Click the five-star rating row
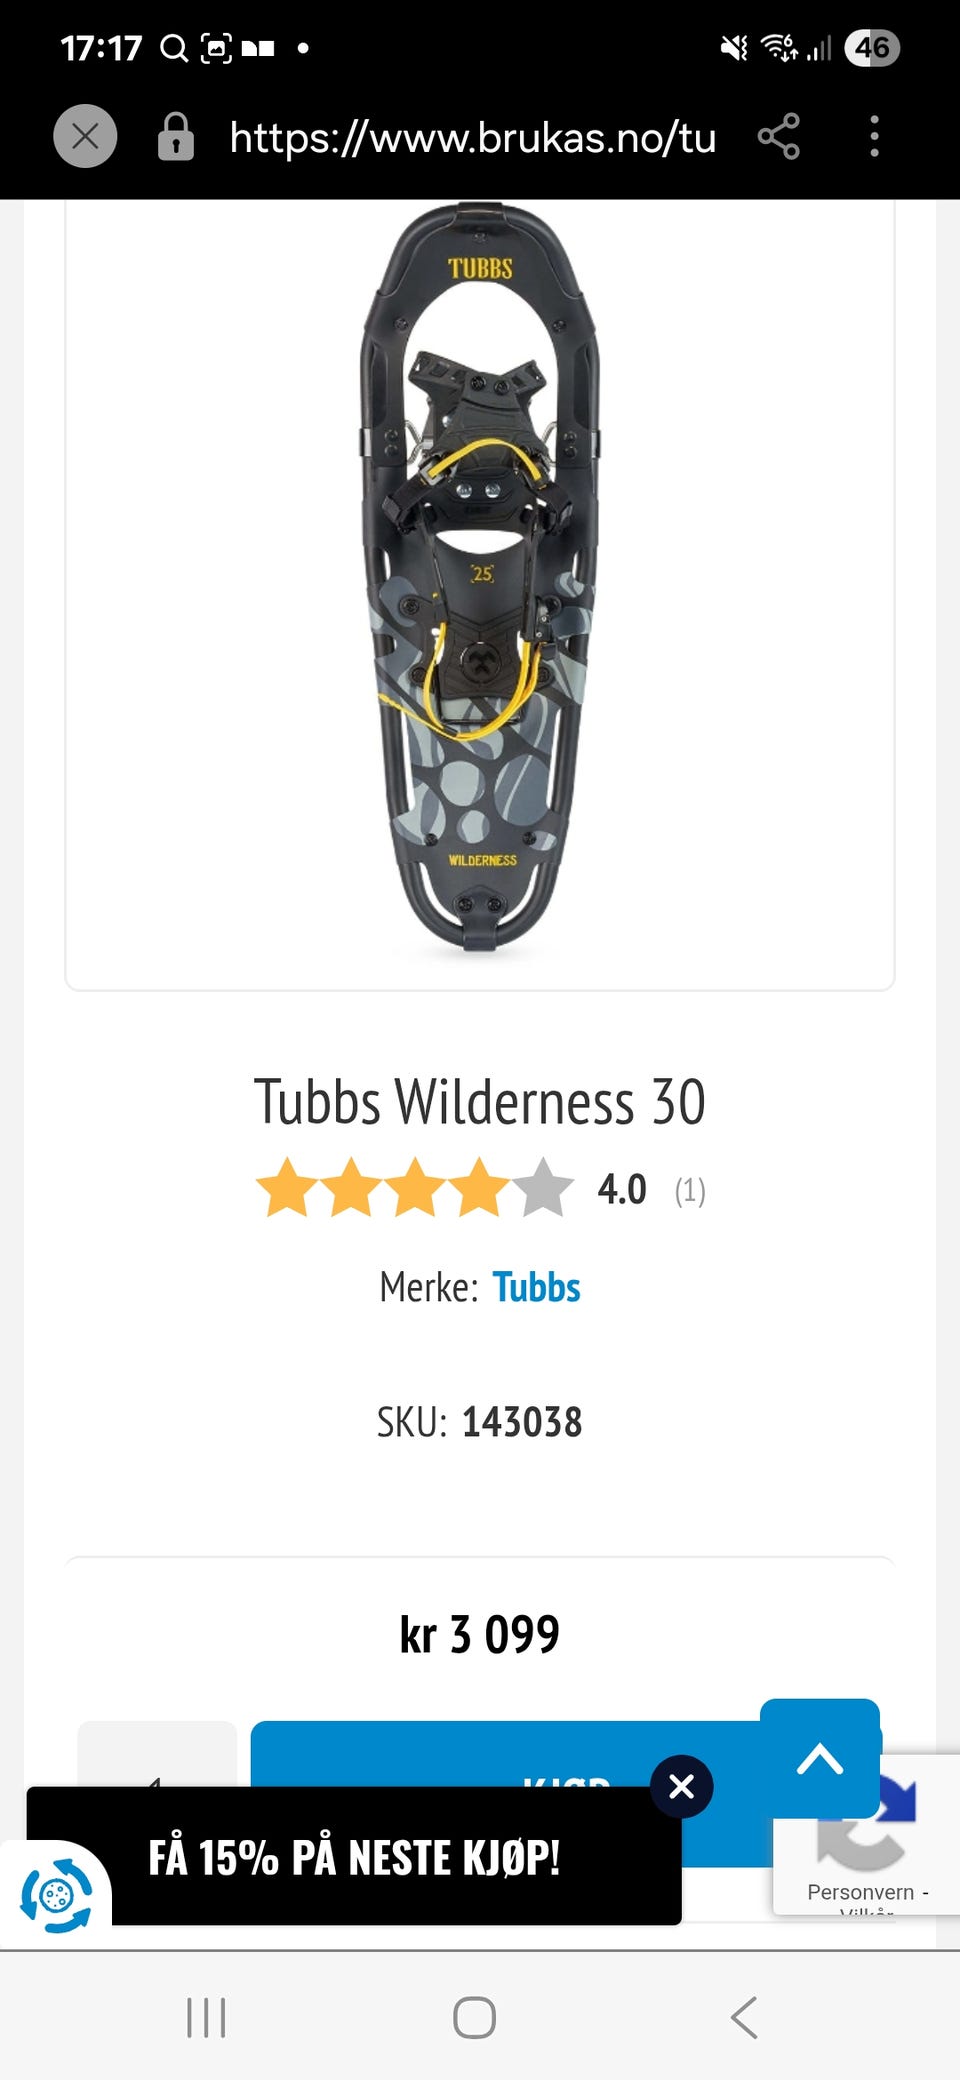 pos(414,1188)
